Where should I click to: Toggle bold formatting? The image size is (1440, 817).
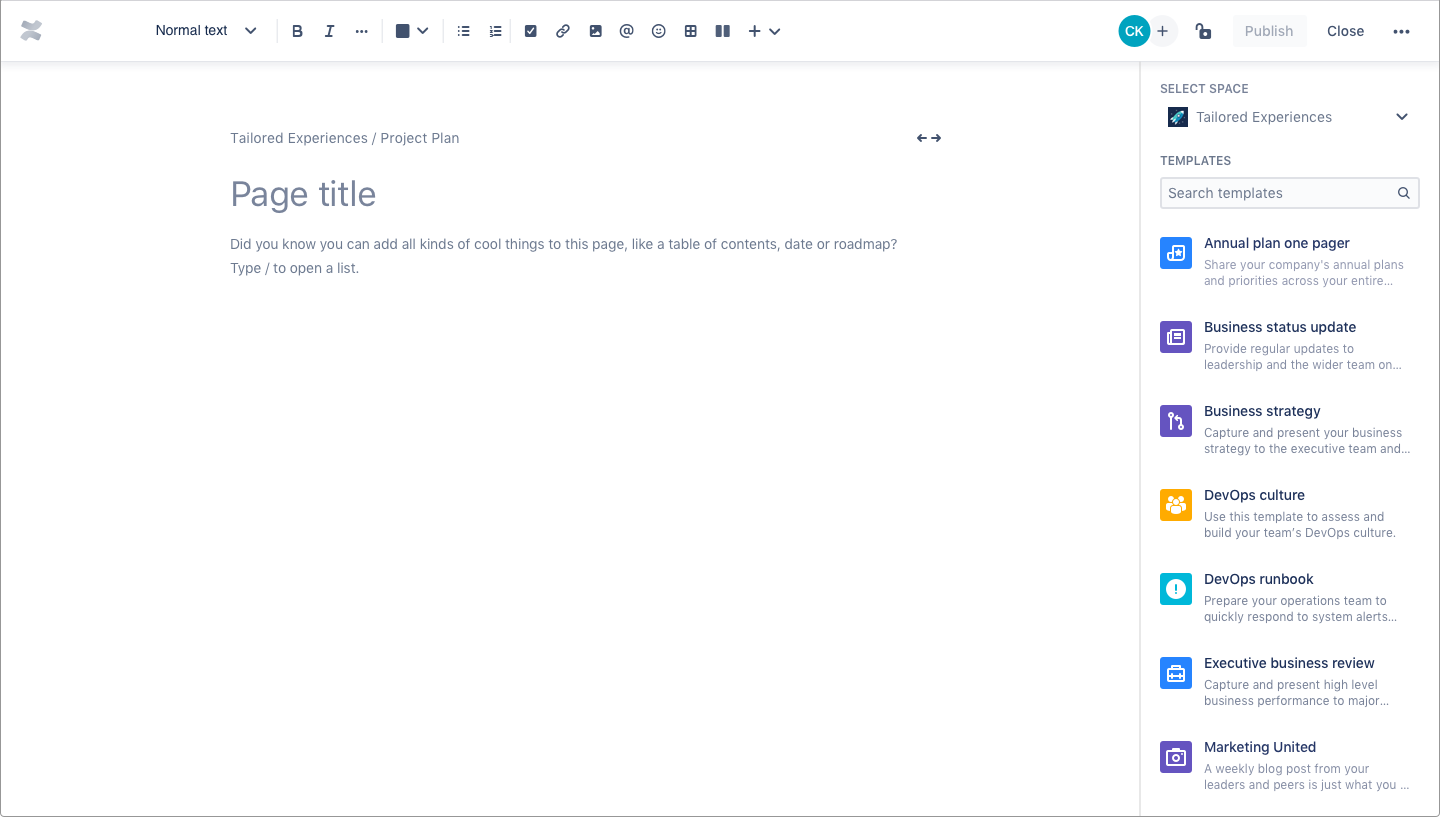coord(297,30)
